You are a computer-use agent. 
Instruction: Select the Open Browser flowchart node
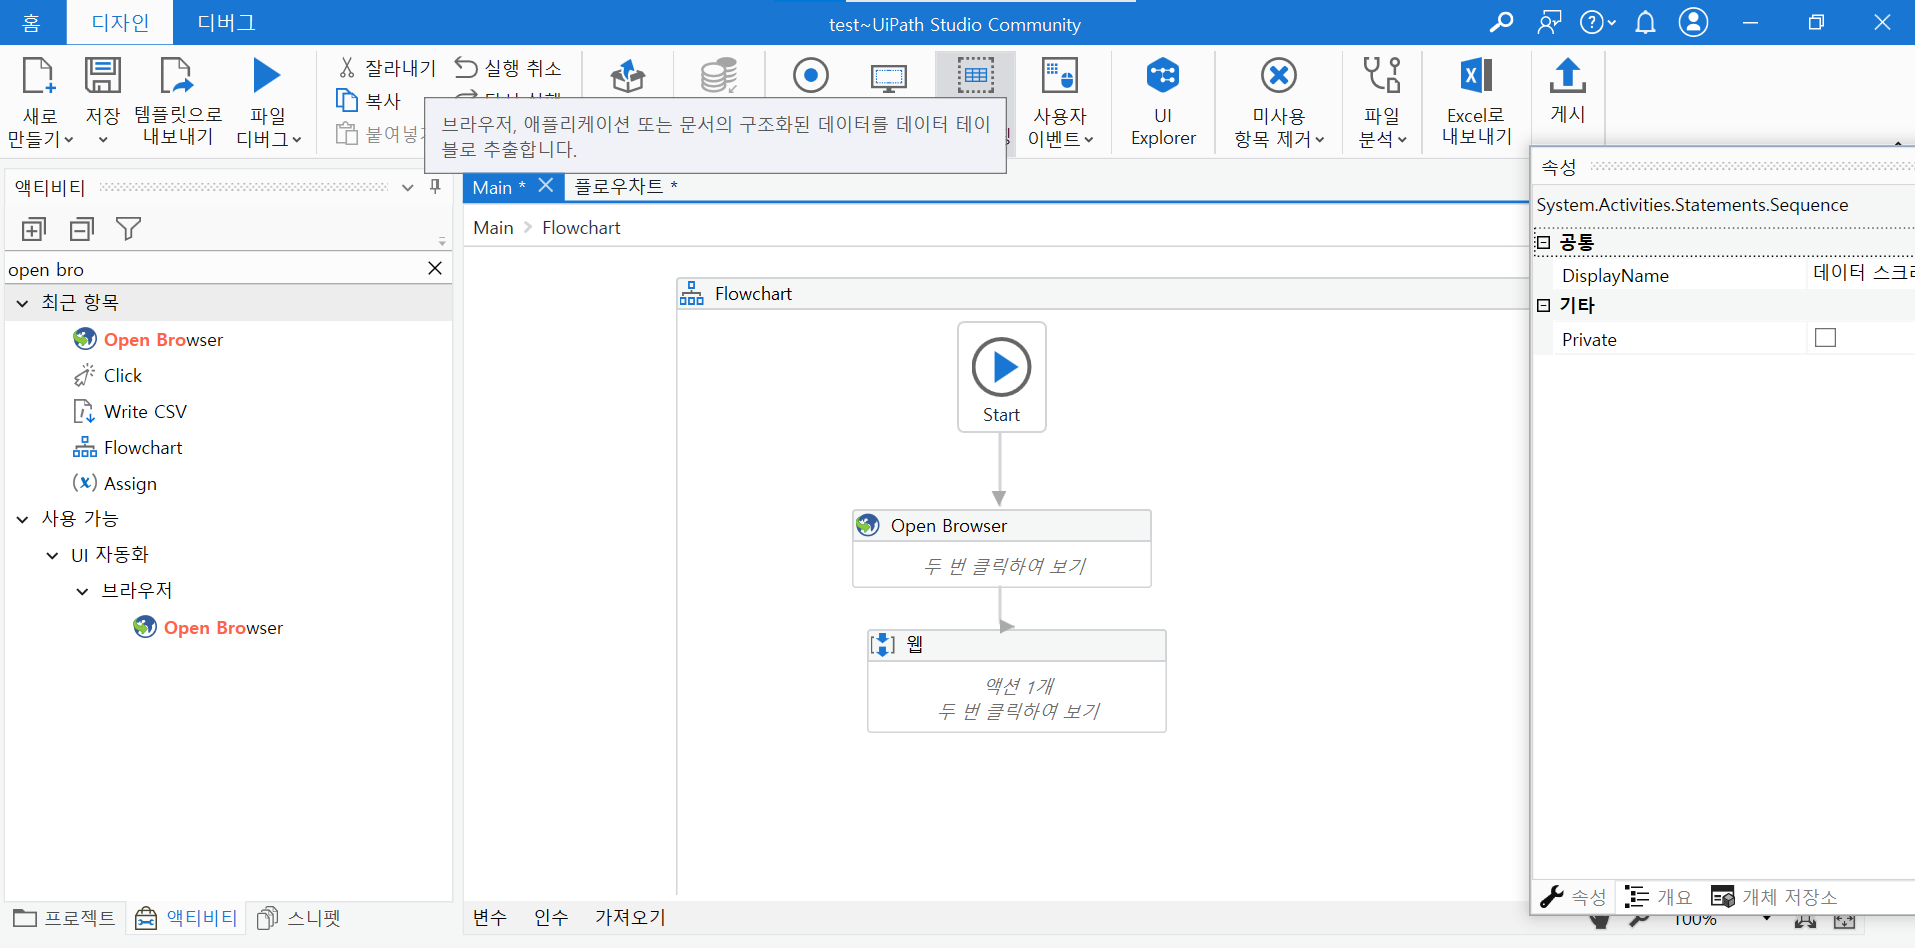pyautogui.click(x=1001, y=548)
